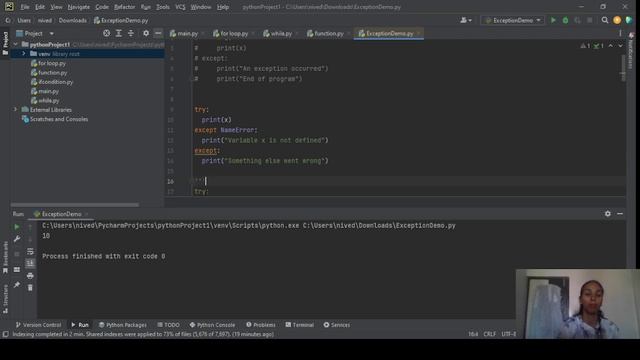Image resolution: width=640 pixels, height=360 pixels.
Task: Hide the Run tool window
Action: tap(620, 213)
